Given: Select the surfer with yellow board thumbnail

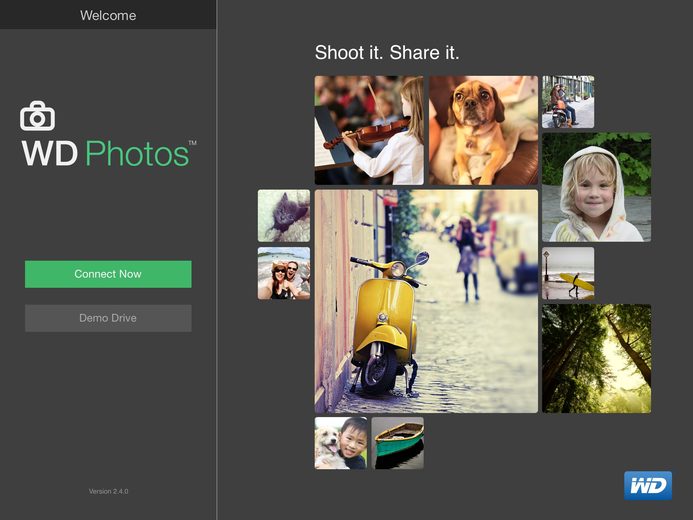Looking at the screenshot, I should (x=568, y=273).
